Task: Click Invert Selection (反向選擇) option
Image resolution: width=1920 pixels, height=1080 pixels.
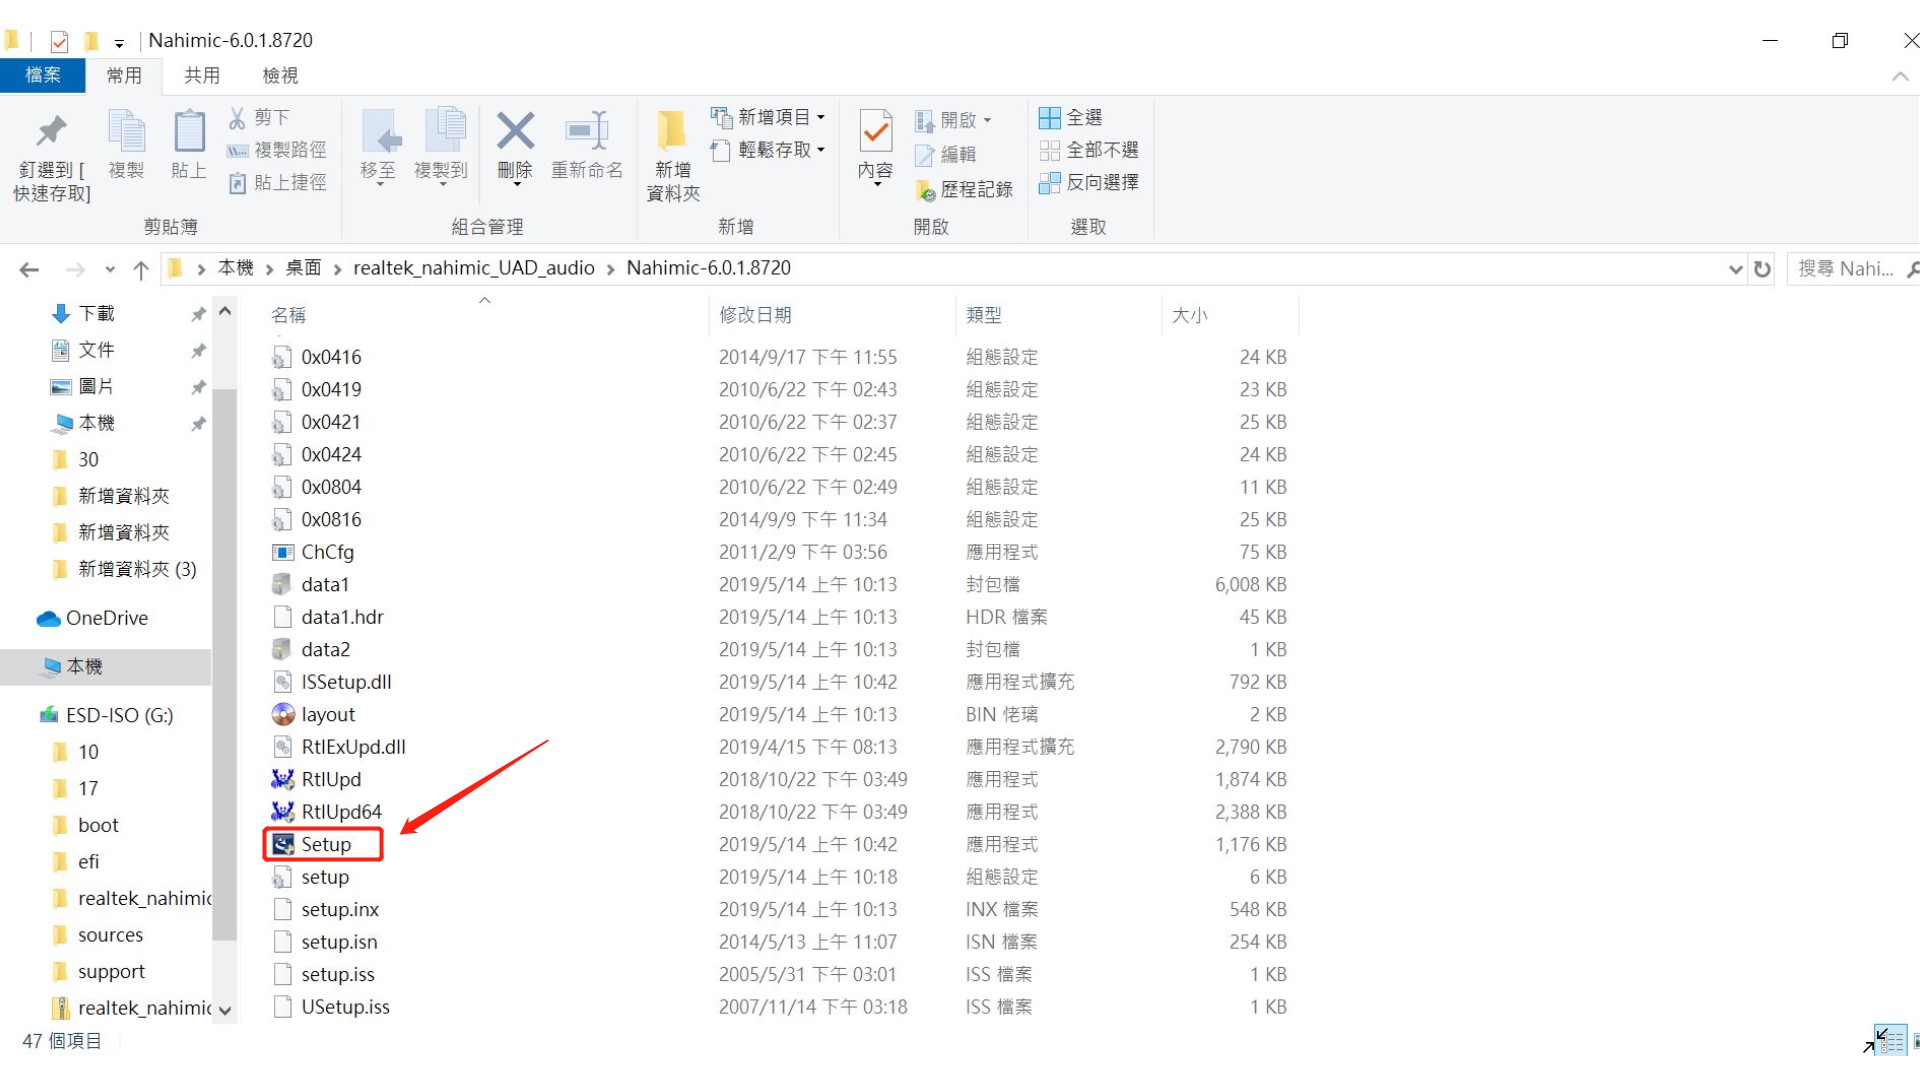Action: coord(1090,183)
